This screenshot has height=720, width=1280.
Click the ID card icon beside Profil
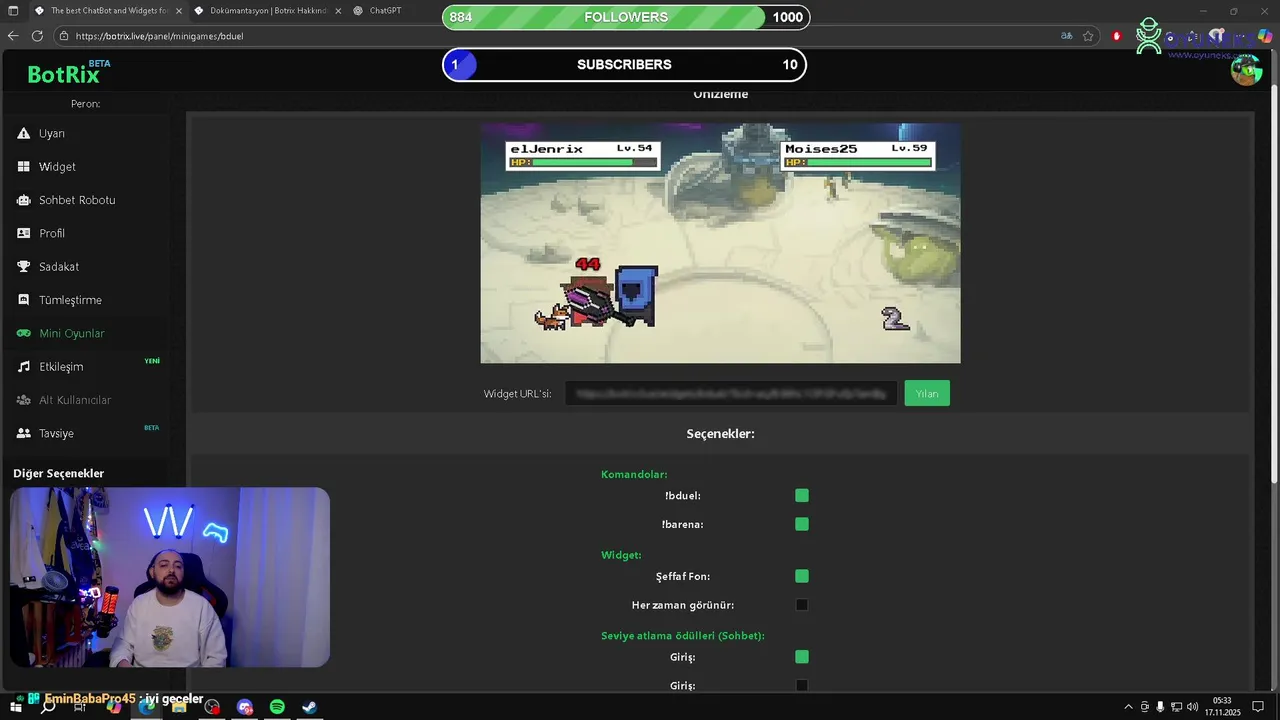24,233
